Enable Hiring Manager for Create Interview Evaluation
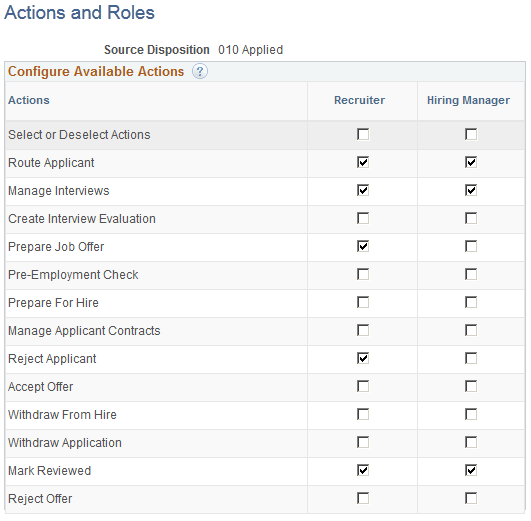This screenshot has width=531, height=521. coord(471,218)
